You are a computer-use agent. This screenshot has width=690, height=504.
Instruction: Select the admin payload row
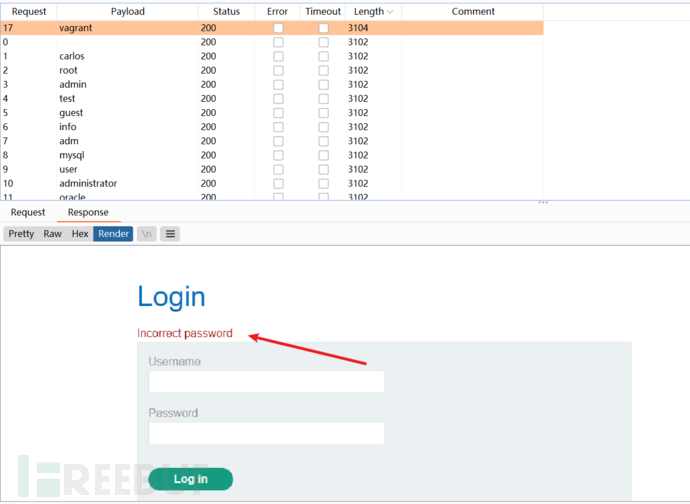pos(272,84)
